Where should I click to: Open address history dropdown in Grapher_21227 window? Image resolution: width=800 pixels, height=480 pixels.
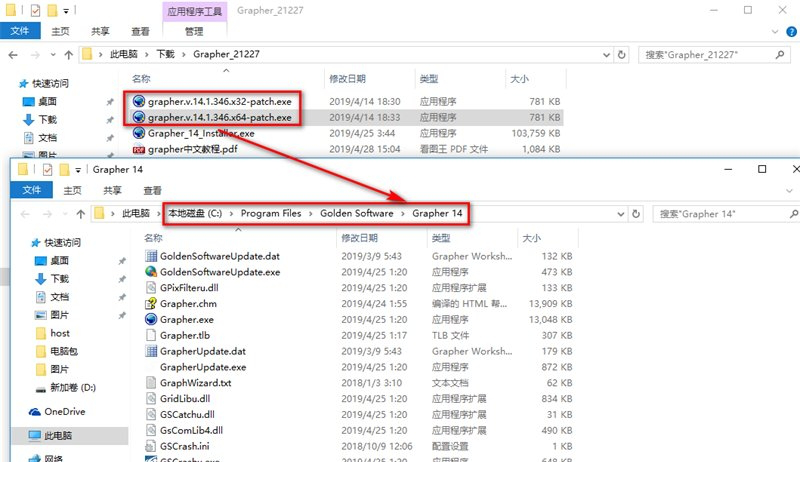tap(606, 55)
